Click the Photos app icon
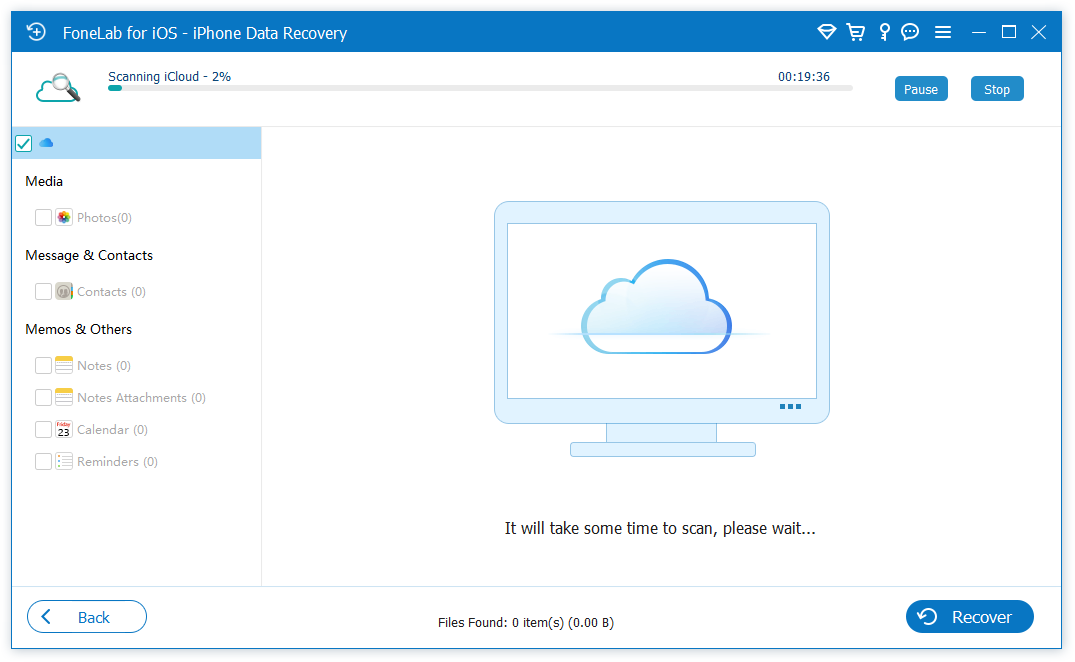The height and width of the screenshot is (662, 1075). point(64,217)
